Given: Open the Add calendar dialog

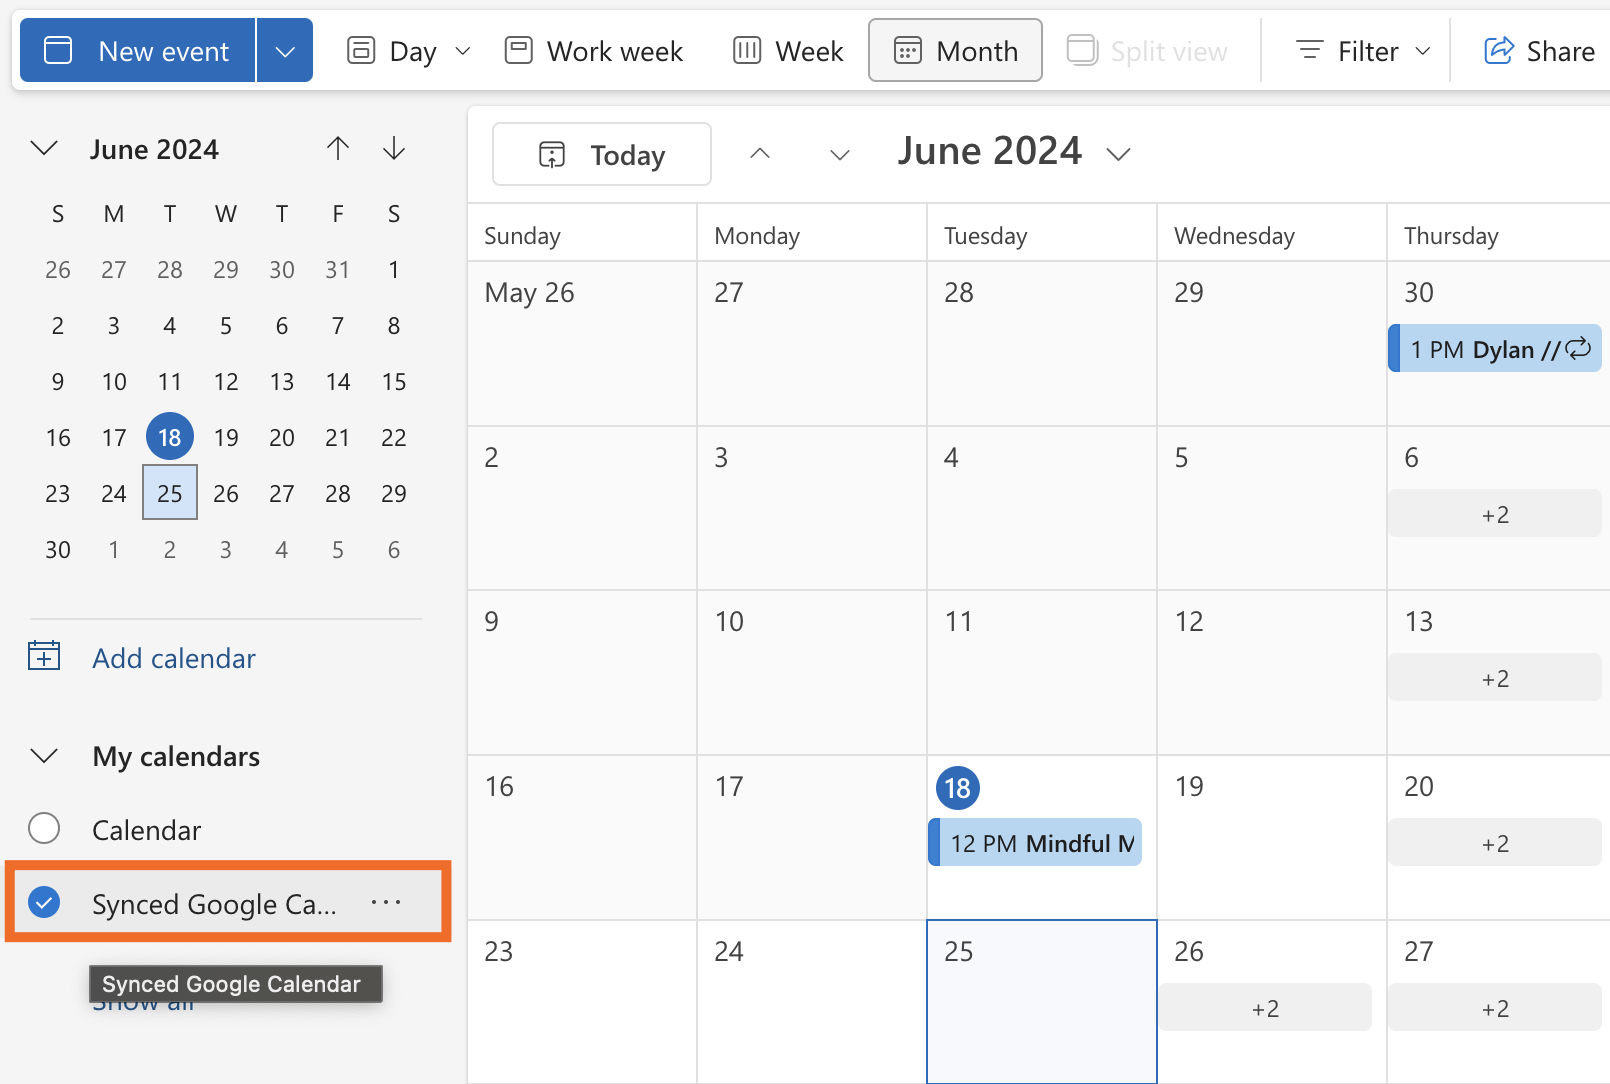Looking at the screenshot, I should [173, 658].
